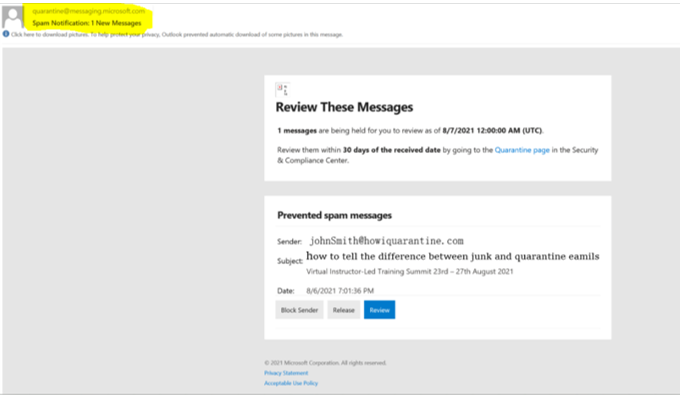Click the johnSmith@howiquarantine.com sender address
The width and height of the screenshot is (683, 395).
click(386, 241)
